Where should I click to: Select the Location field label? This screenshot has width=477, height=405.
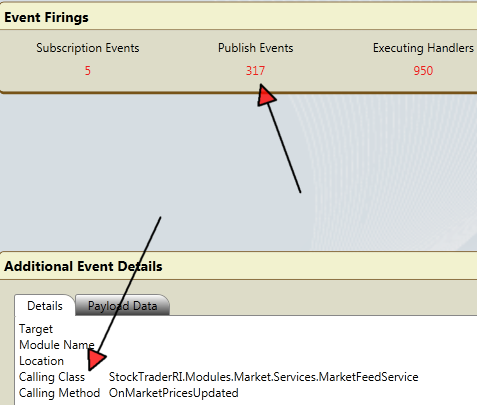[x=41, y=361]
